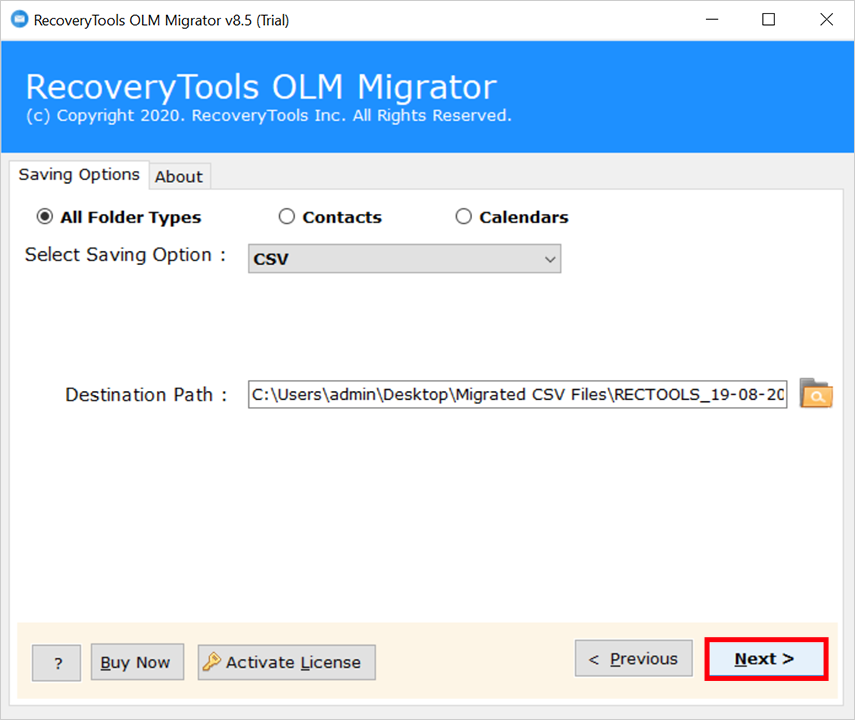Go back with the Previous button
The height and width of the screenshot is (720, 855).
[634, 658]
